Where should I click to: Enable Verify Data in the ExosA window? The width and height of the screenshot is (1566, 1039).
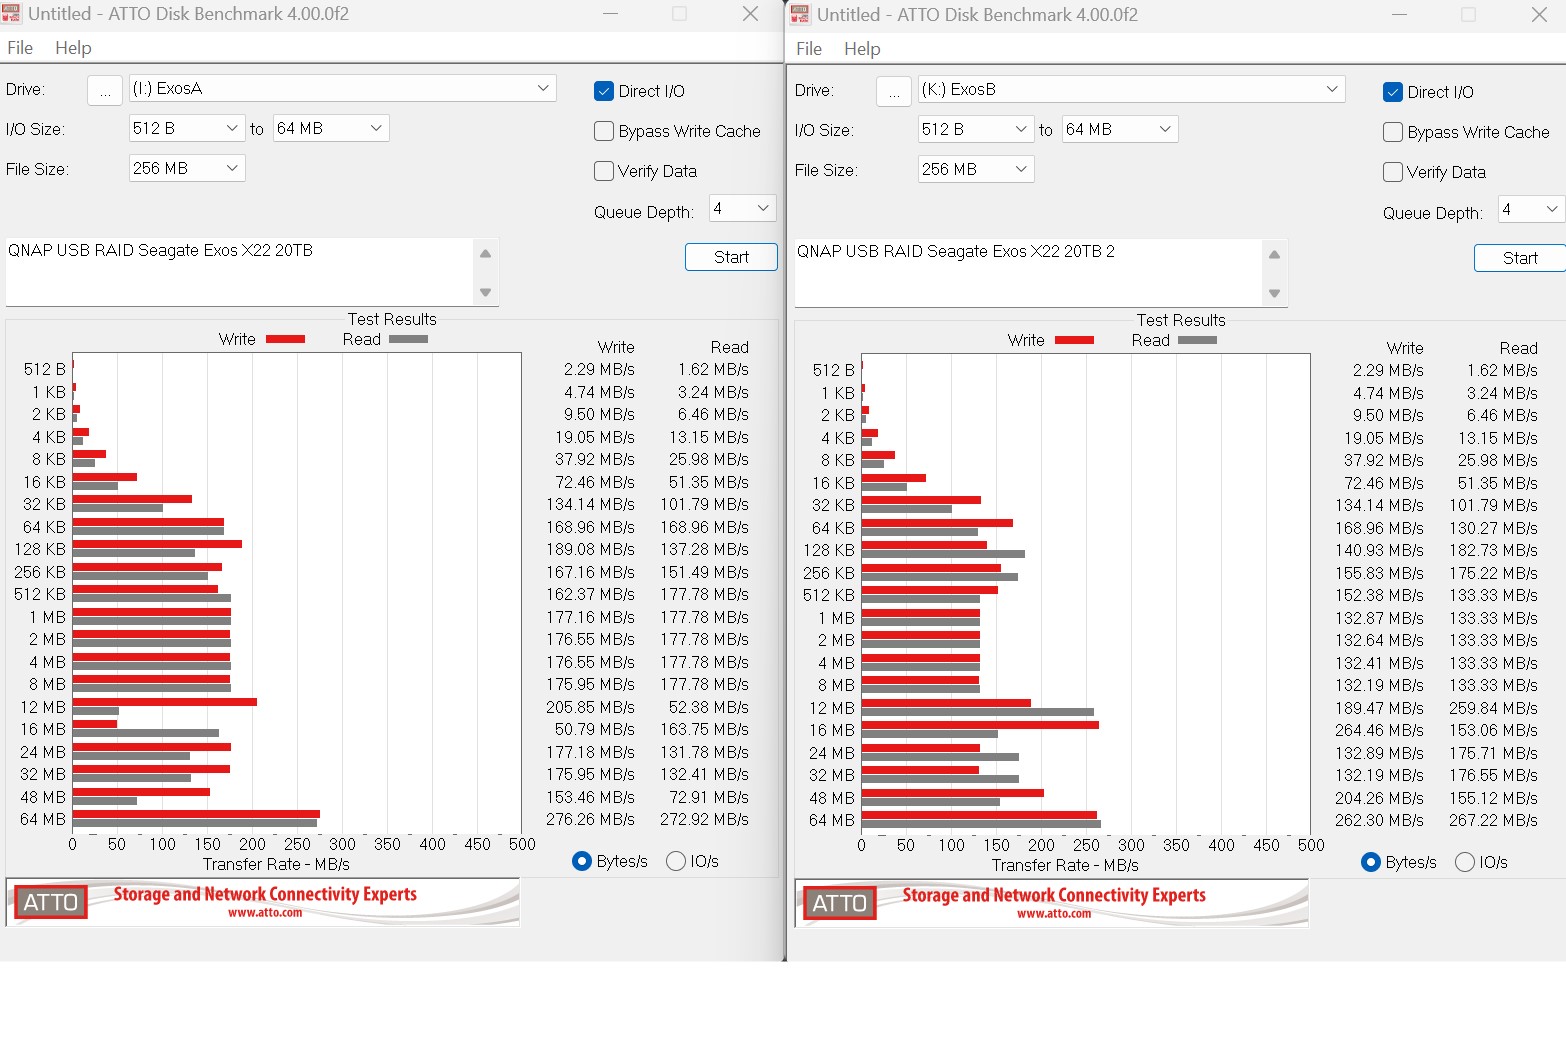604,171
